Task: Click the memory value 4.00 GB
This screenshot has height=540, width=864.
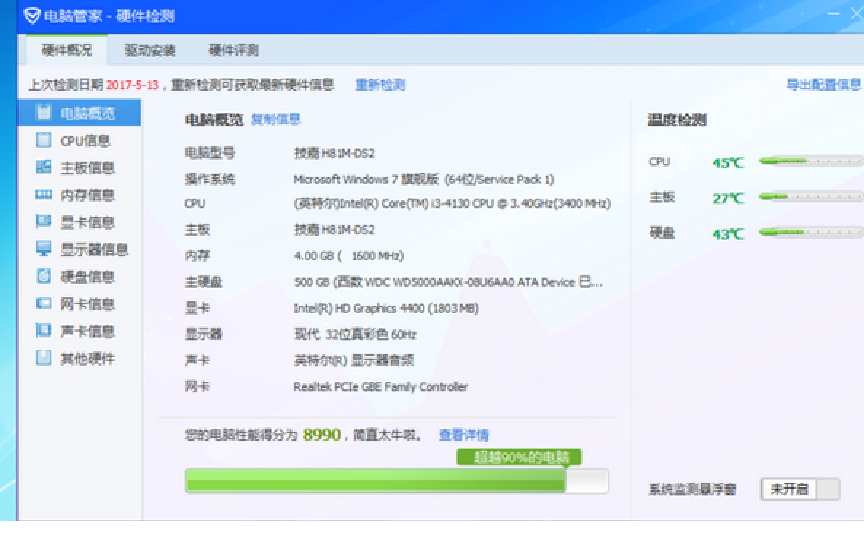Action: [x=349, y=256]
